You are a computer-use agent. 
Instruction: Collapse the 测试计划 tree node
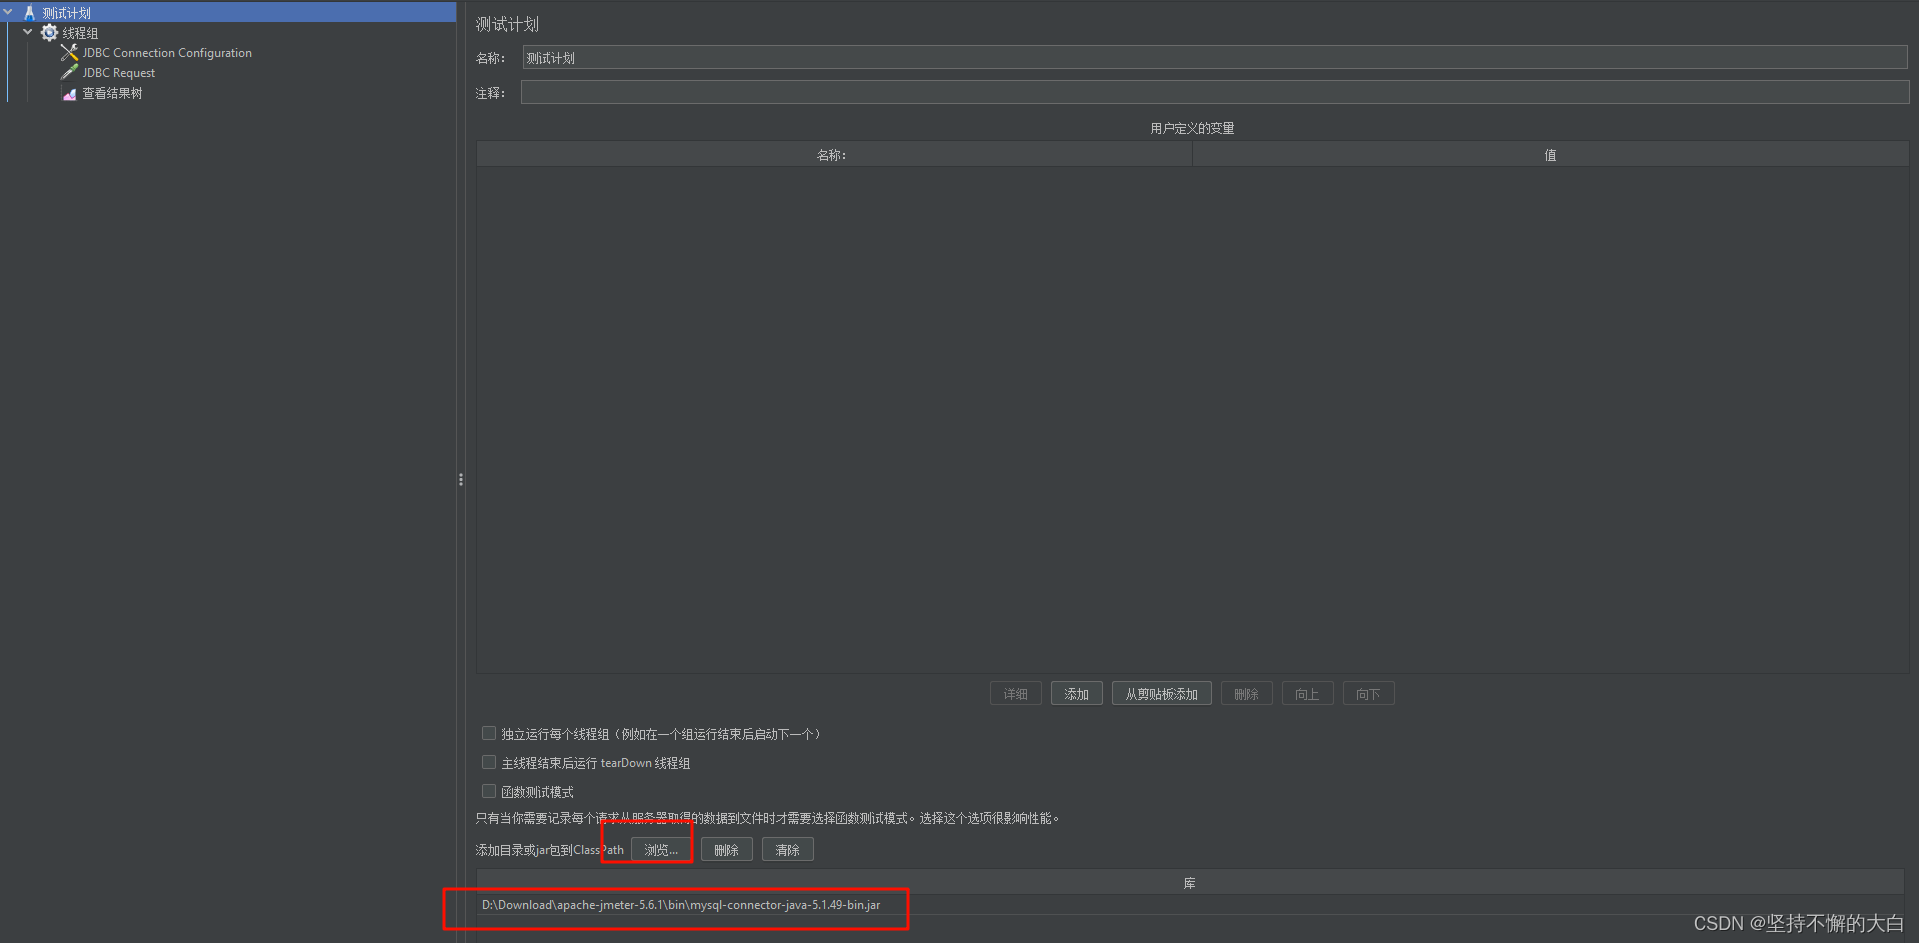[8, 12]
